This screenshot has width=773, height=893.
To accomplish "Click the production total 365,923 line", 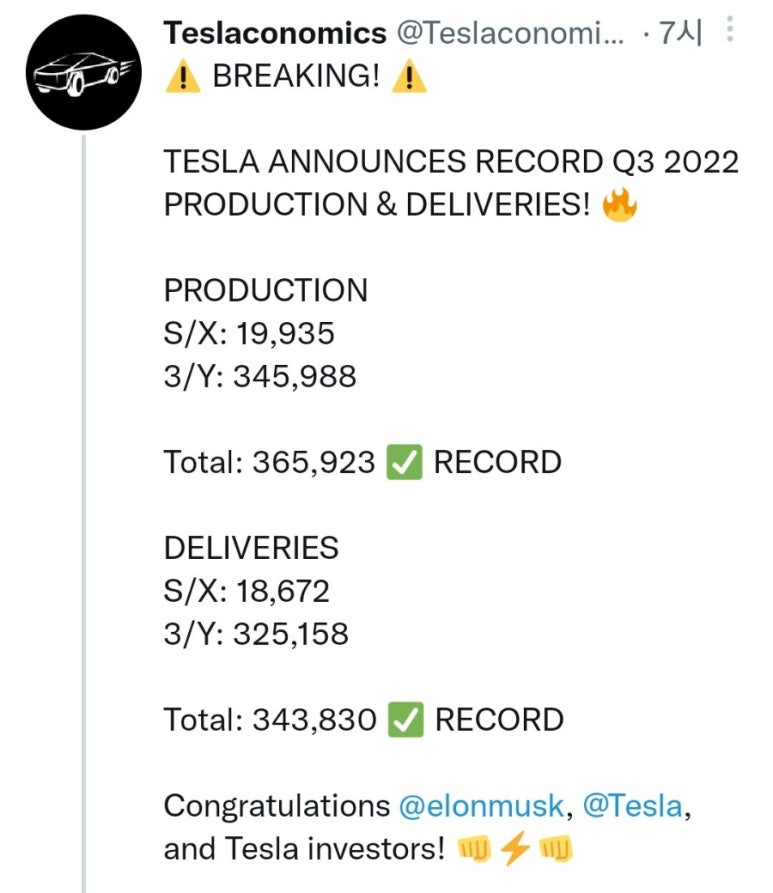I will pyautogui.click(x=362, y=462).
